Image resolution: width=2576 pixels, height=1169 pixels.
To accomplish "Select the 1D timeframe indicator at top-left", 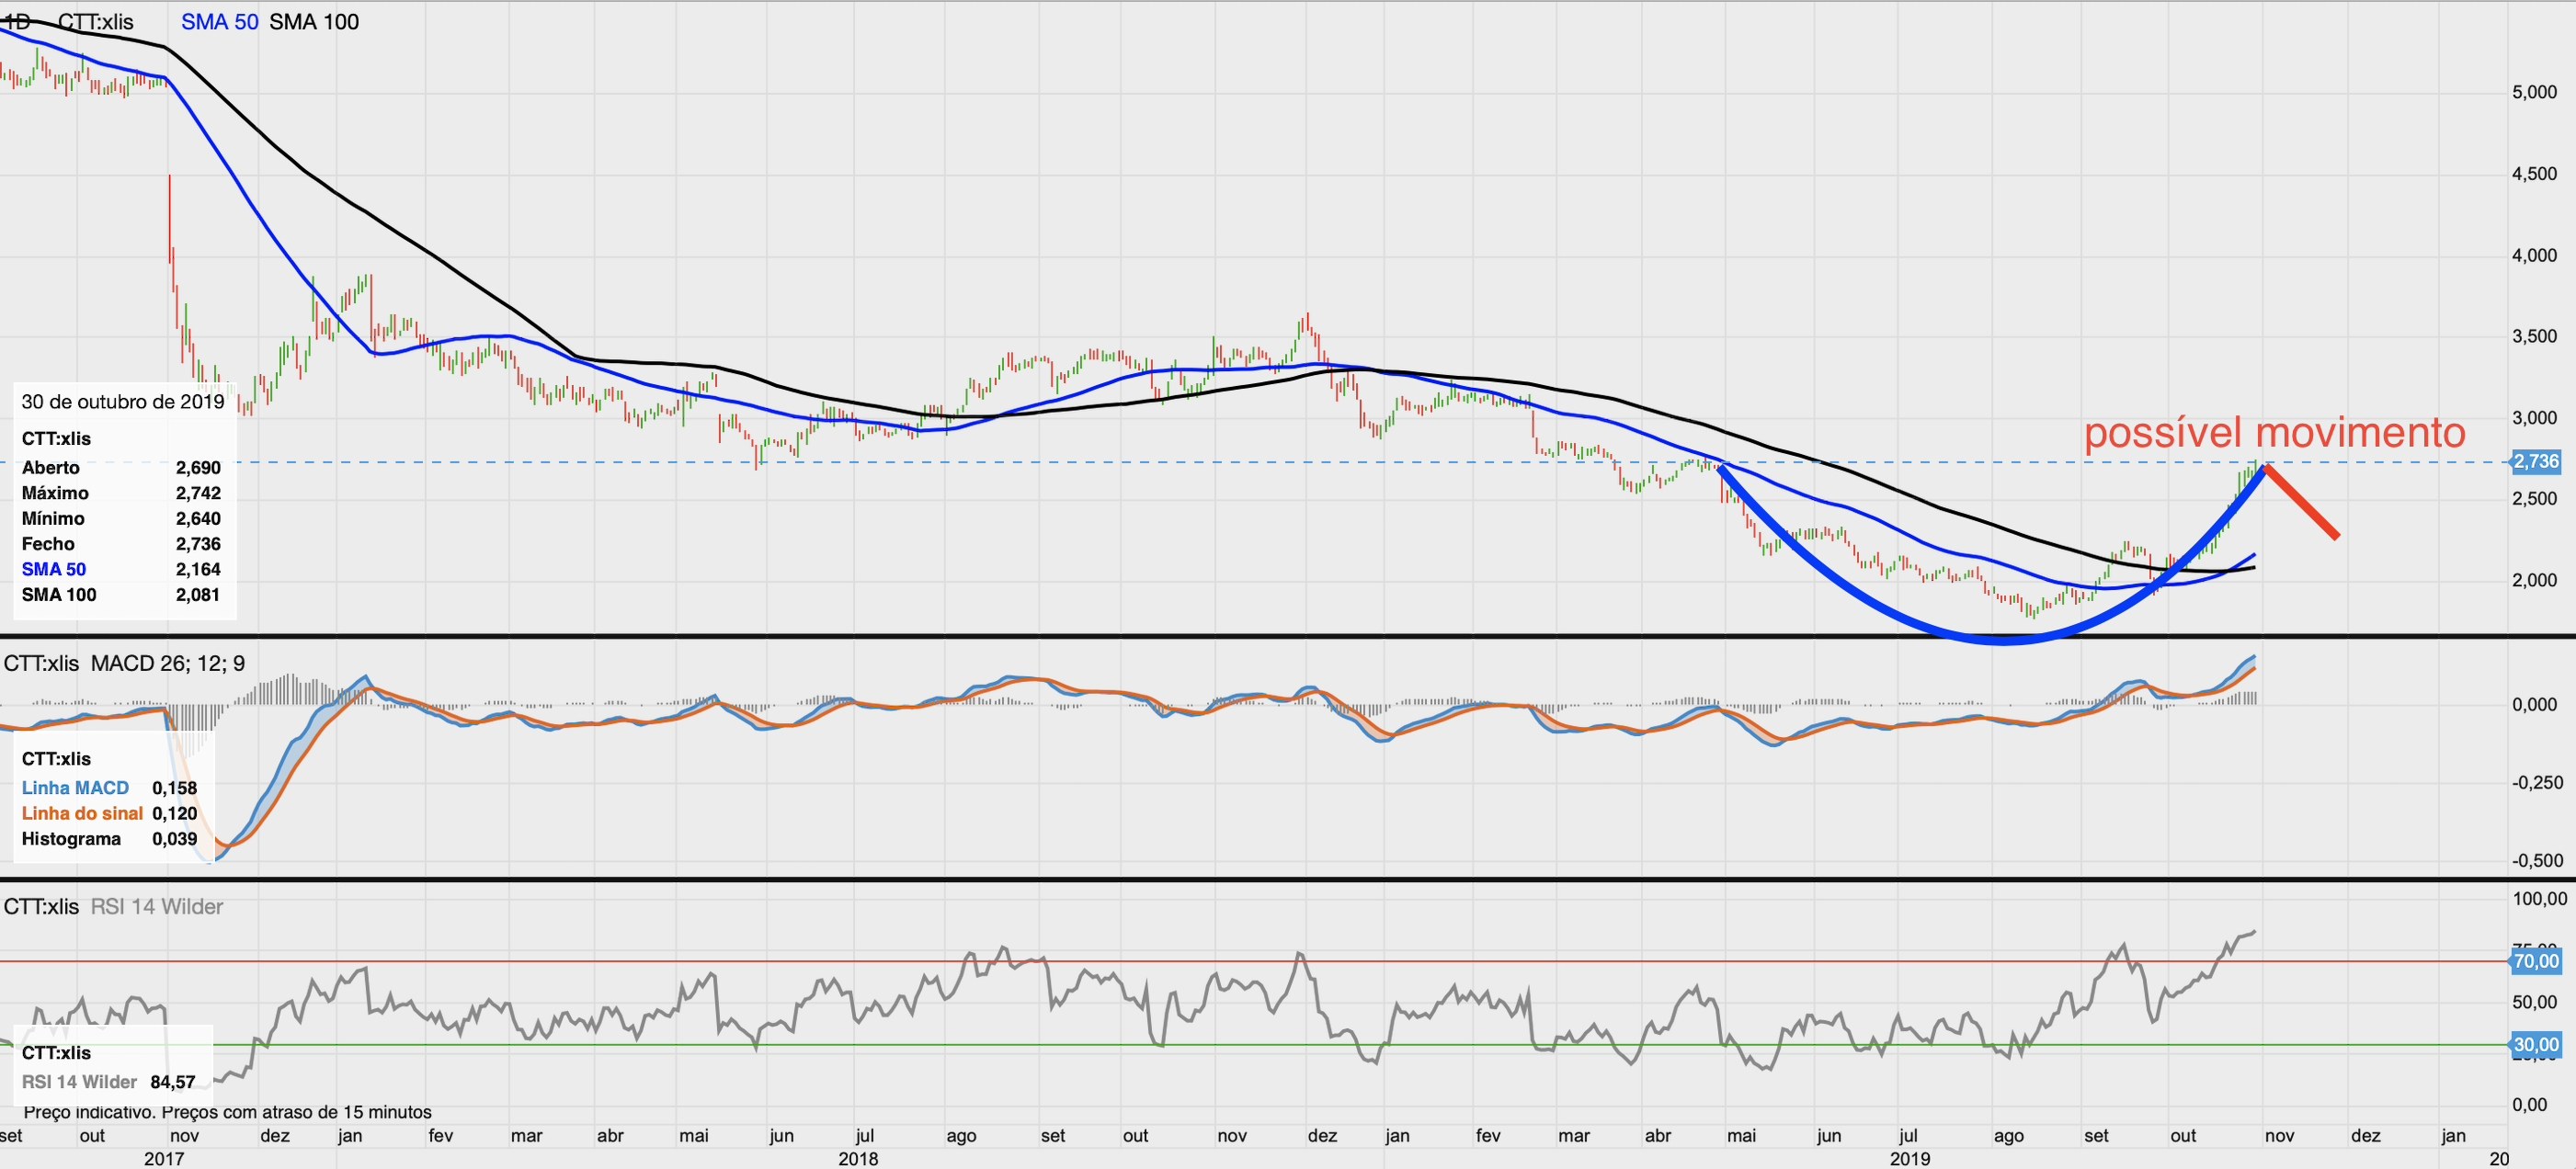I will pyautogui.click(x=17, y=22).
